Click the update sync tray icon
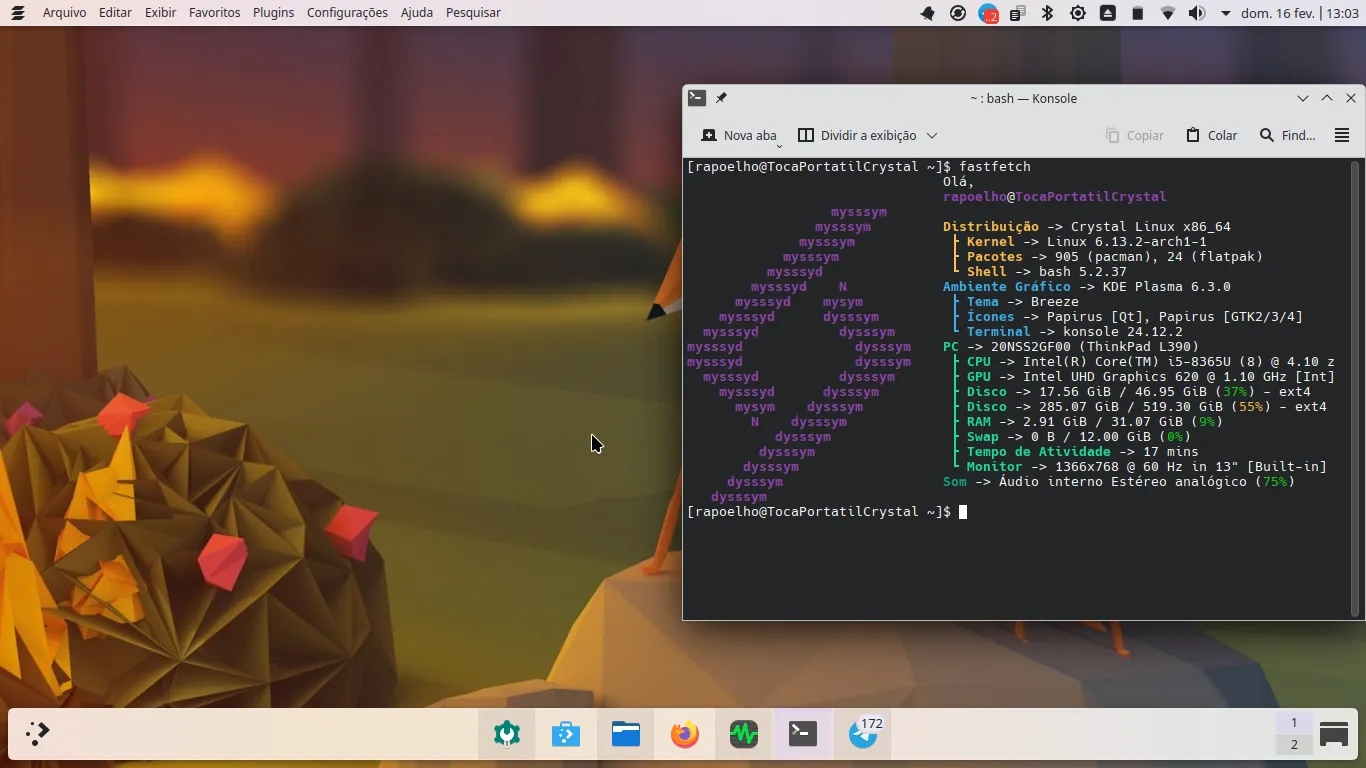1366x768 pixels. pyautogui.click(x=958, y=13)
